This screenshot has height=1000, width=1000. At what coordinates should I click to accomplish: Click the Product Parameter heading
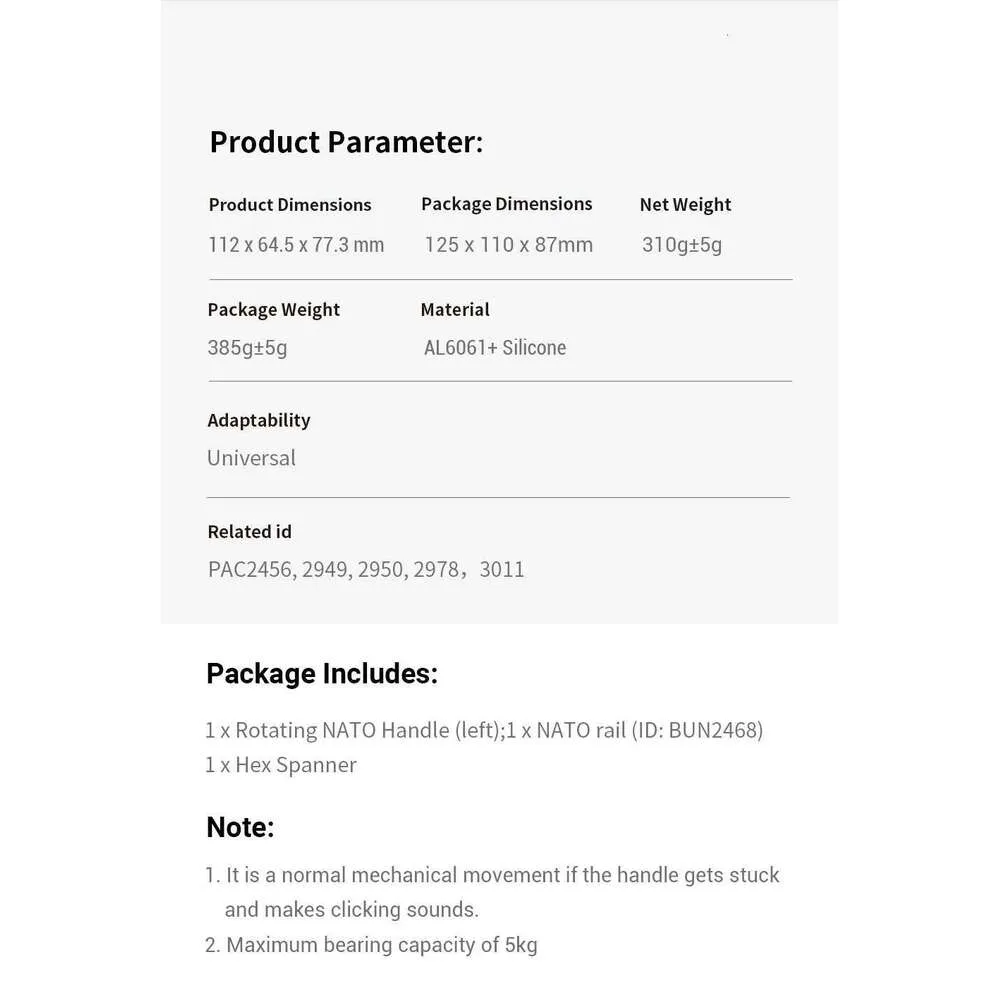346,142
